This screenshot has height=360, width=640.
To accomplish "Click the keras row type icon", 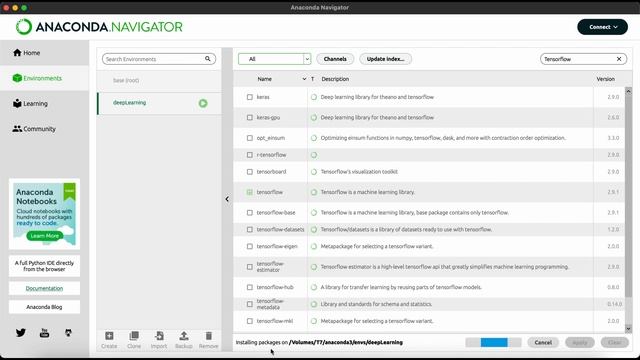I will pos(313,97).
